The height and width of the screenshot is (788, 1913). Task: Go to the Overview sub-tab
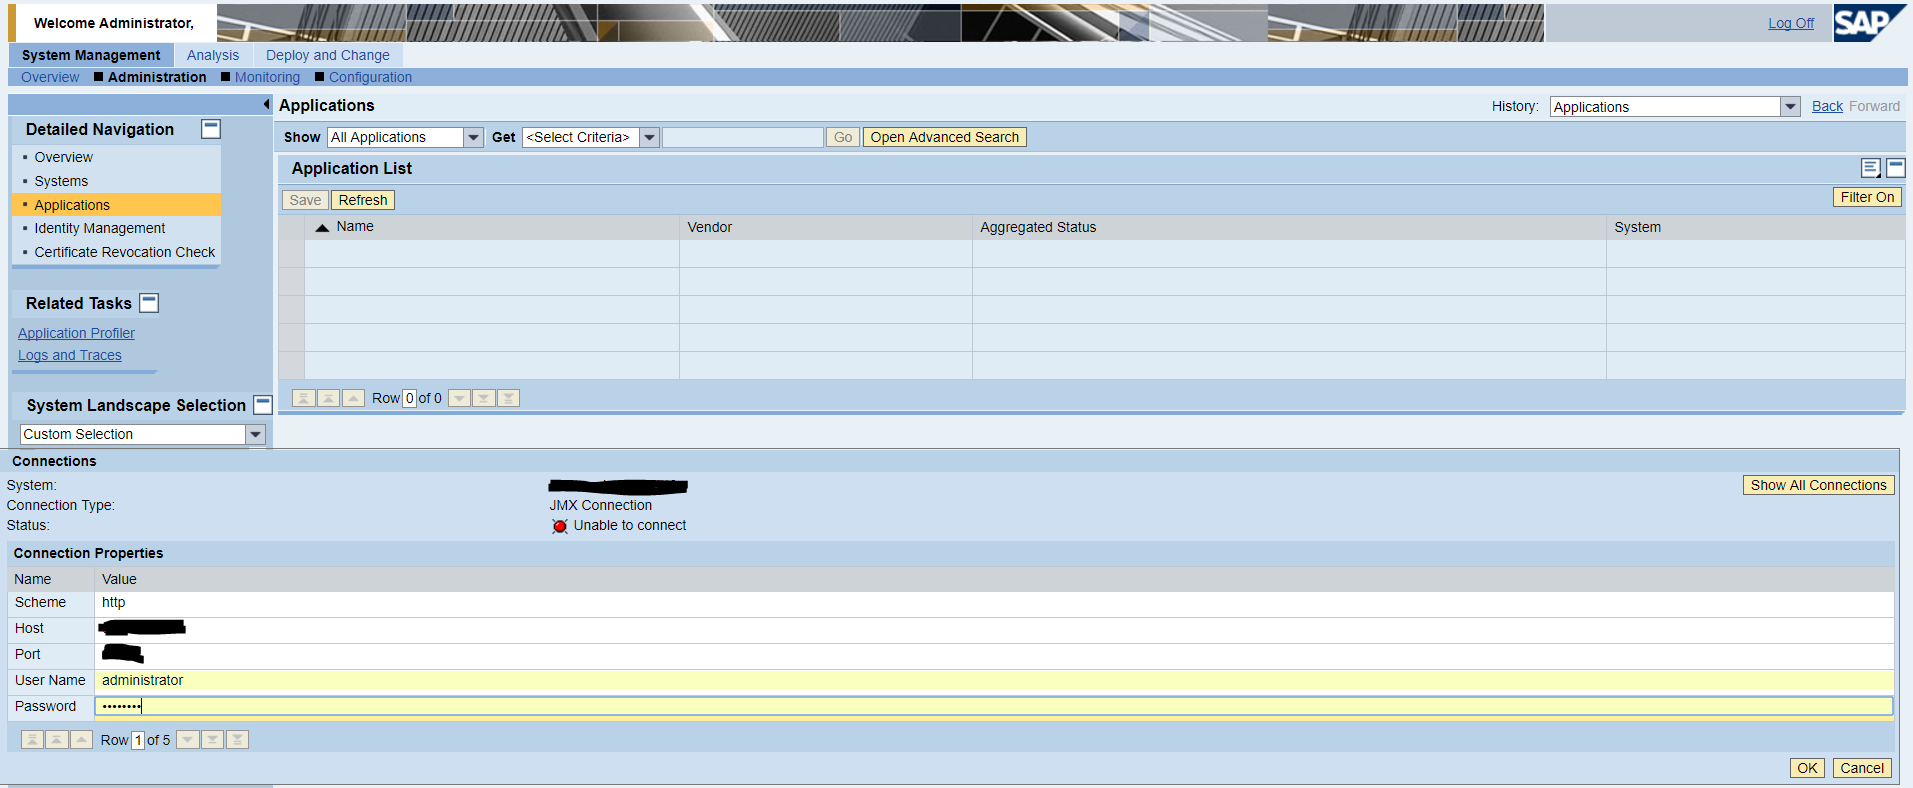click(50, 77)
